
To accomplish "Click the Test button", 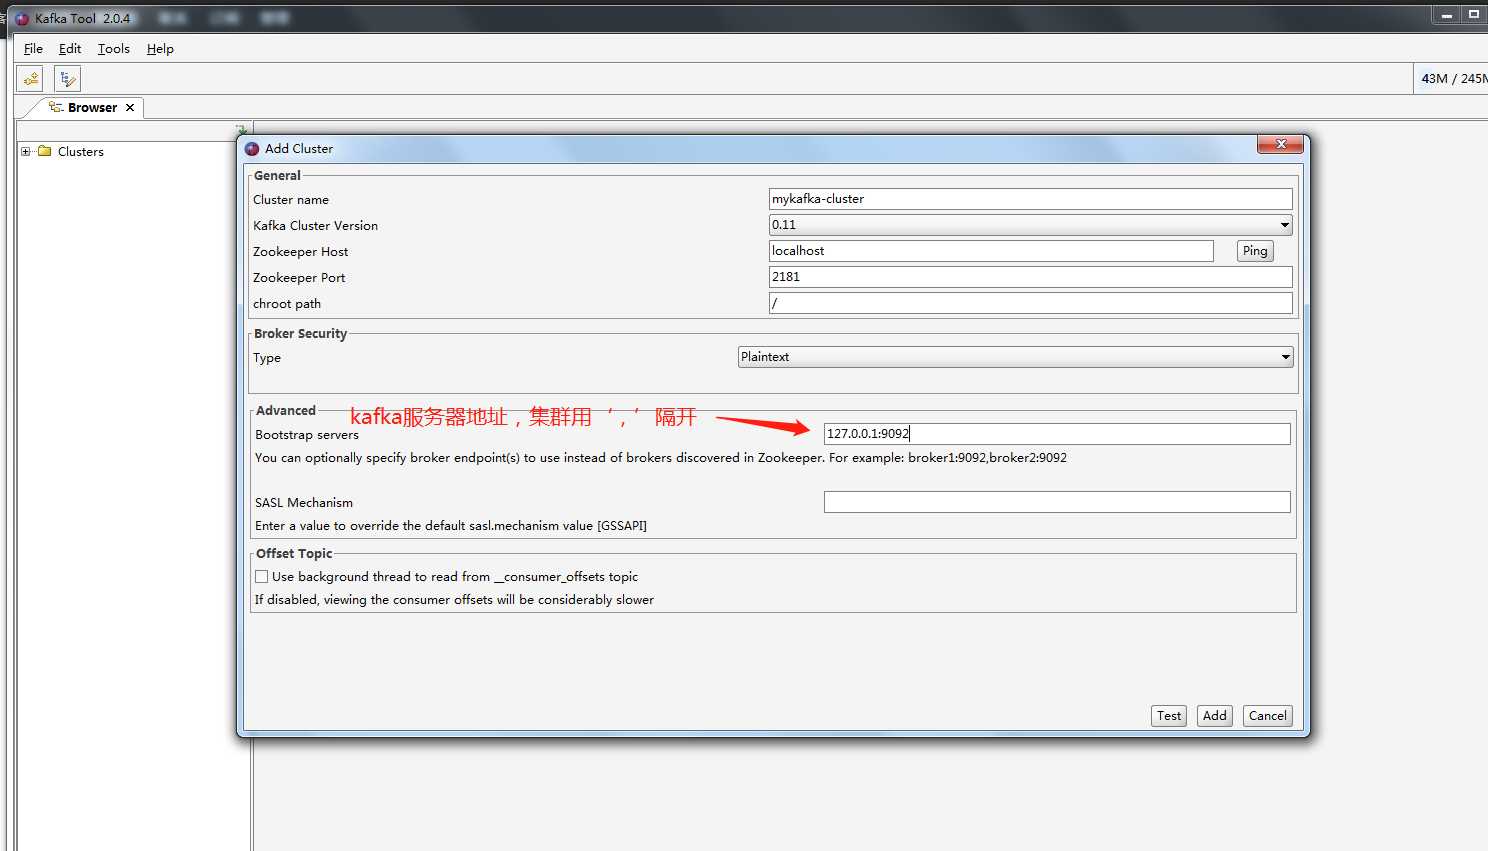I will [x=1169, y=716].
